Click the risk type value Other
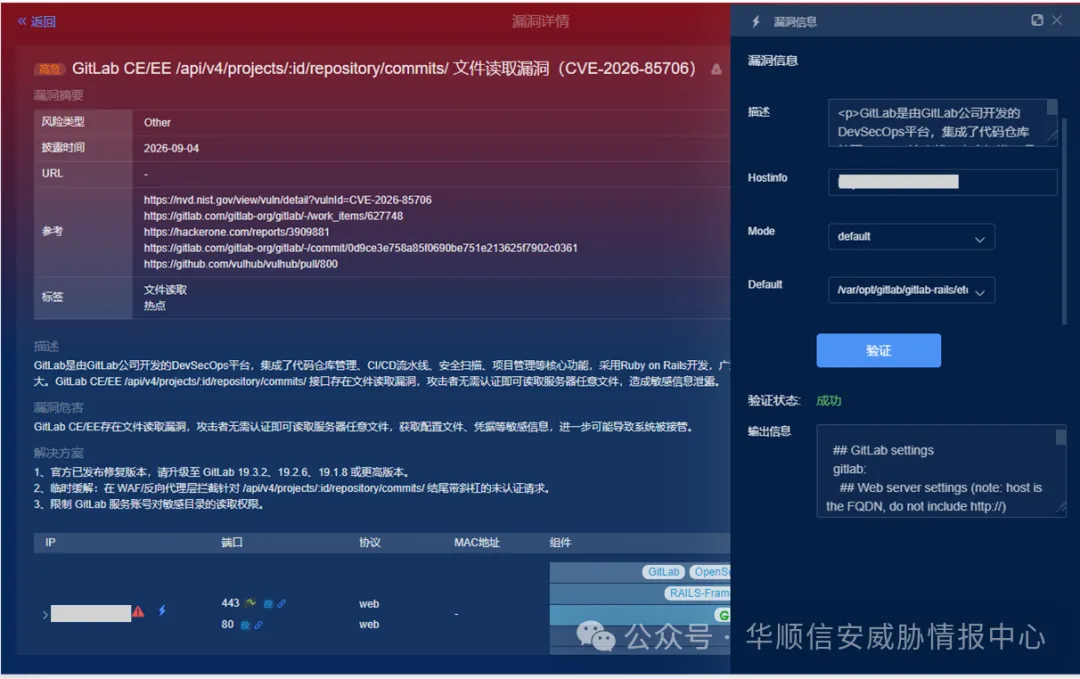 coord(157,123)
